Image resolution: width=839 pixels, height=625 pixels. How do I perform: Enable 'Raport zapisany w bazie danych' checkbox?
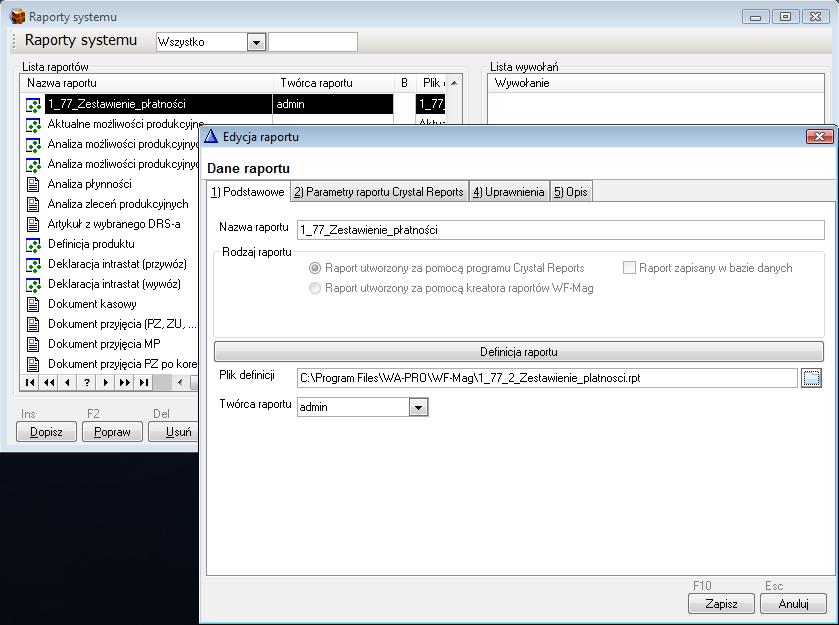tap(630, 268)
